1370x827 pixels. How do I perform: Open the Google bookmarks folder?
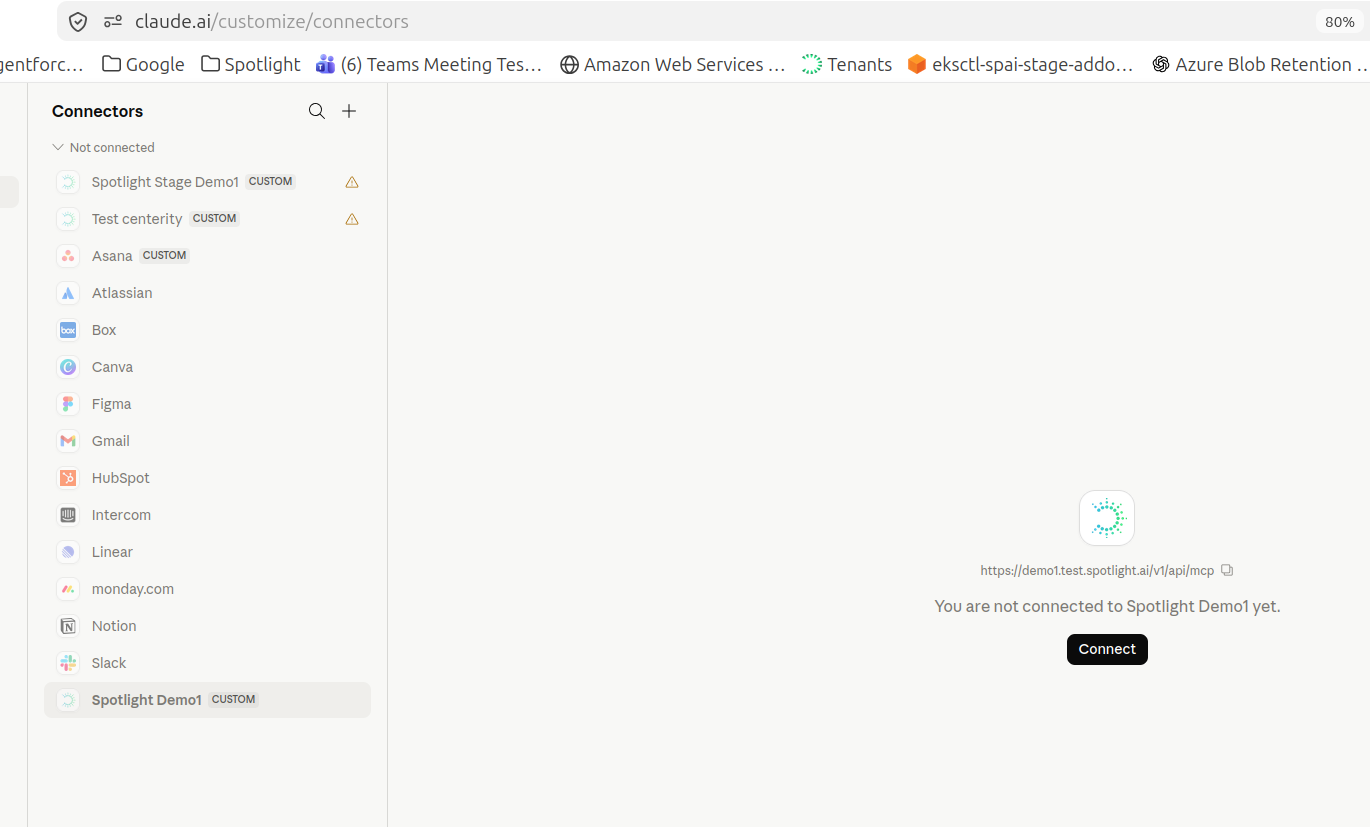click(143, 64)
